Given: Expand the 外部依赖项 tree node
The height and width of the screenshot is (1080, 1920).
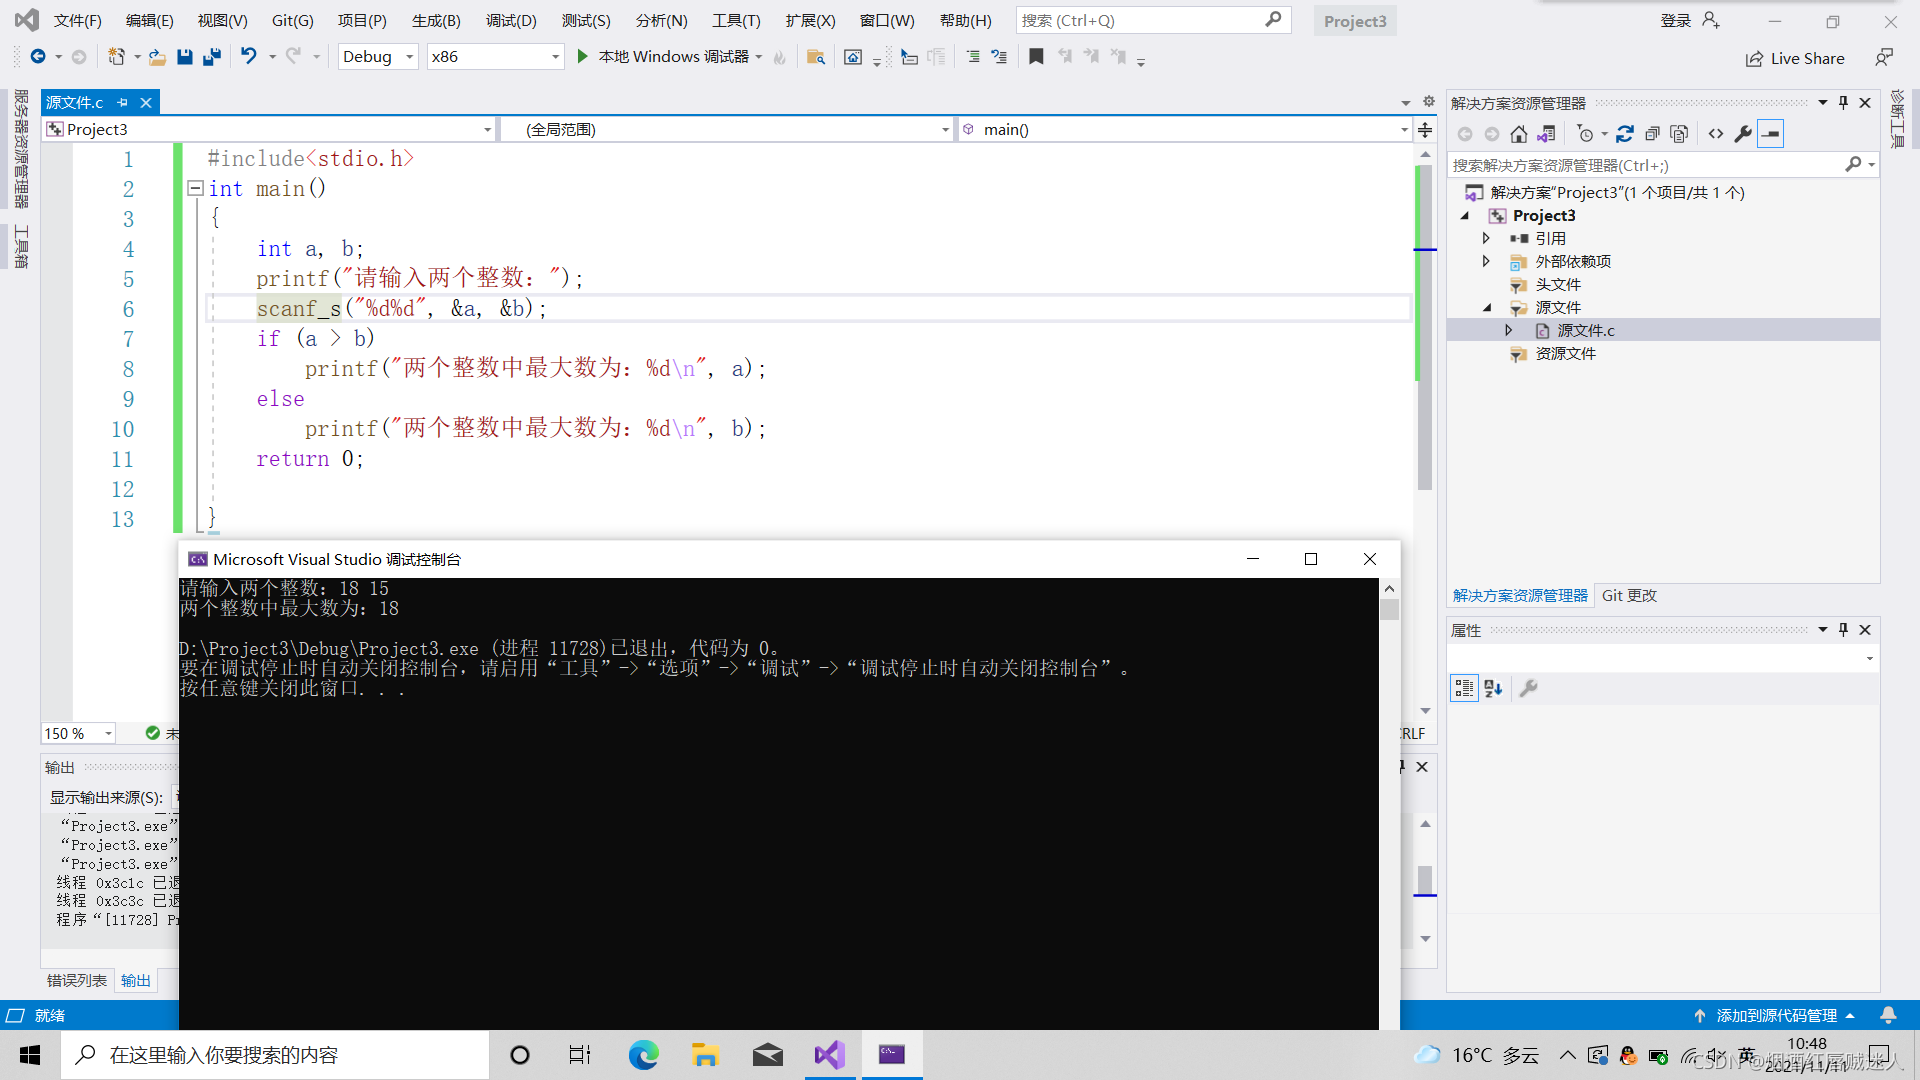Looking at the screenshot, I should 1486,261.
